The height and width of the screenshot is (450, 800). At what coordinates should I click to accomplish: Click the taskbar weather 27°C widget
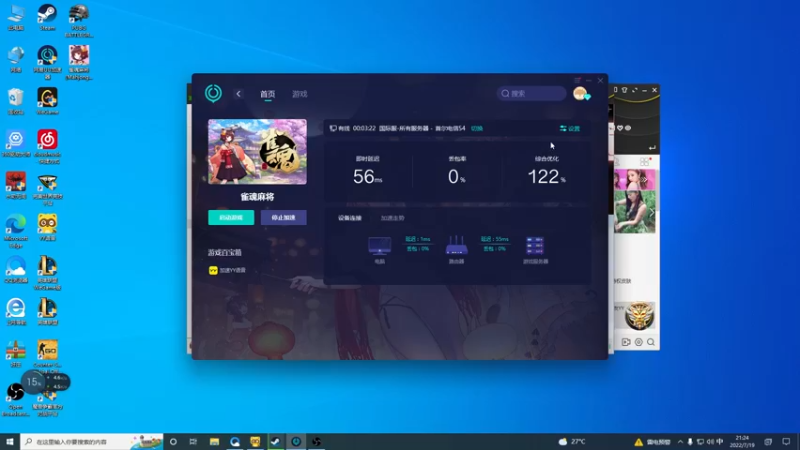click(x=572, y=441)
